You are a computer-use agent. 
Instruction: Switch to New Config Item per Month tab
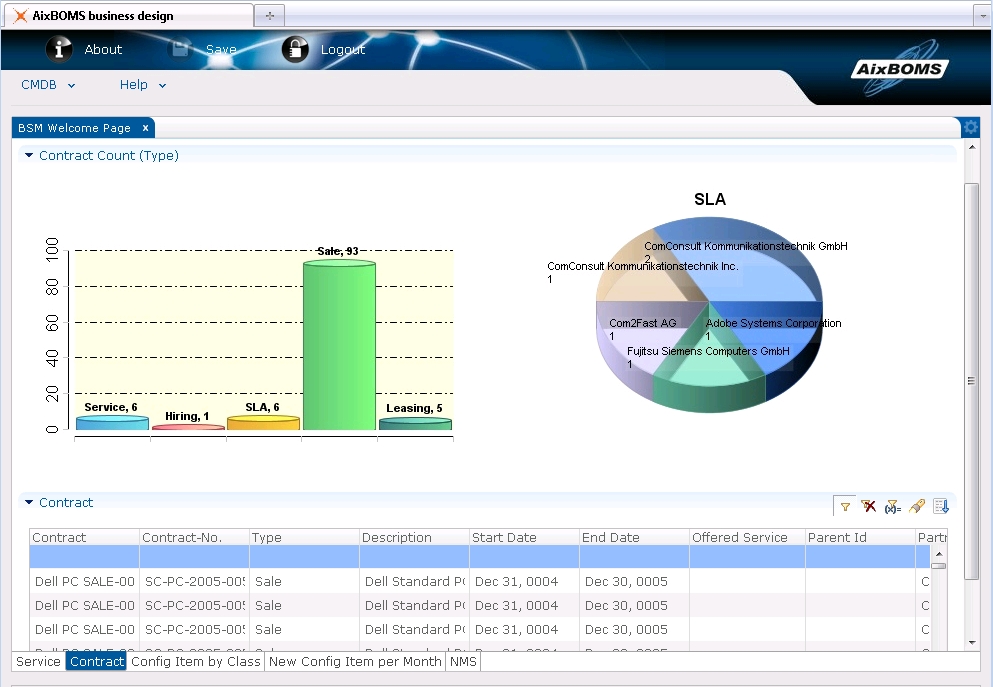(355, 662)
